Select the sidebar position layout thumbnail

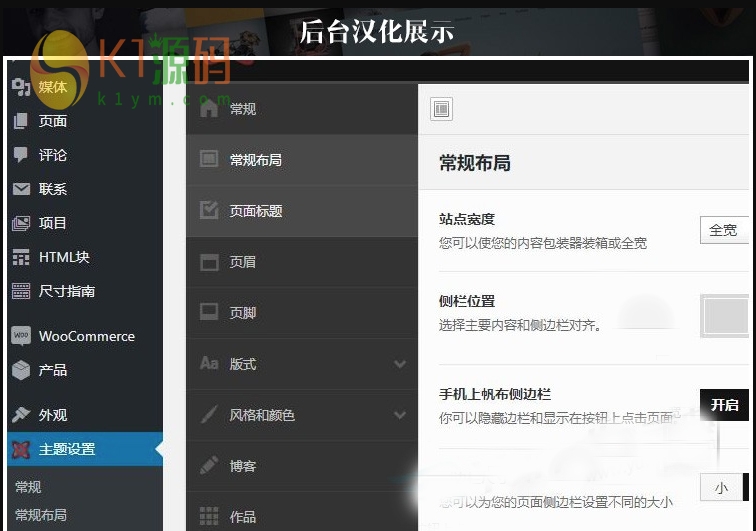(726, 317)
